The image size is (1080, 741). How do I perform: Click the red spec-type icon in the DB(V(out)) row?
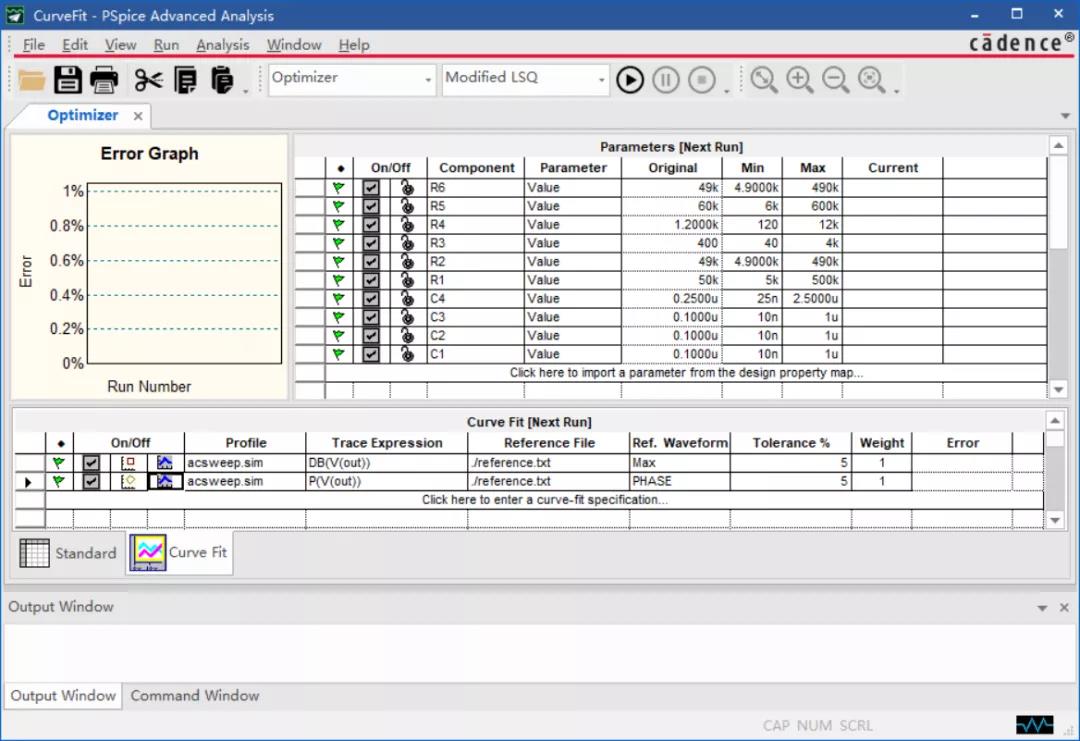point(128,463)
